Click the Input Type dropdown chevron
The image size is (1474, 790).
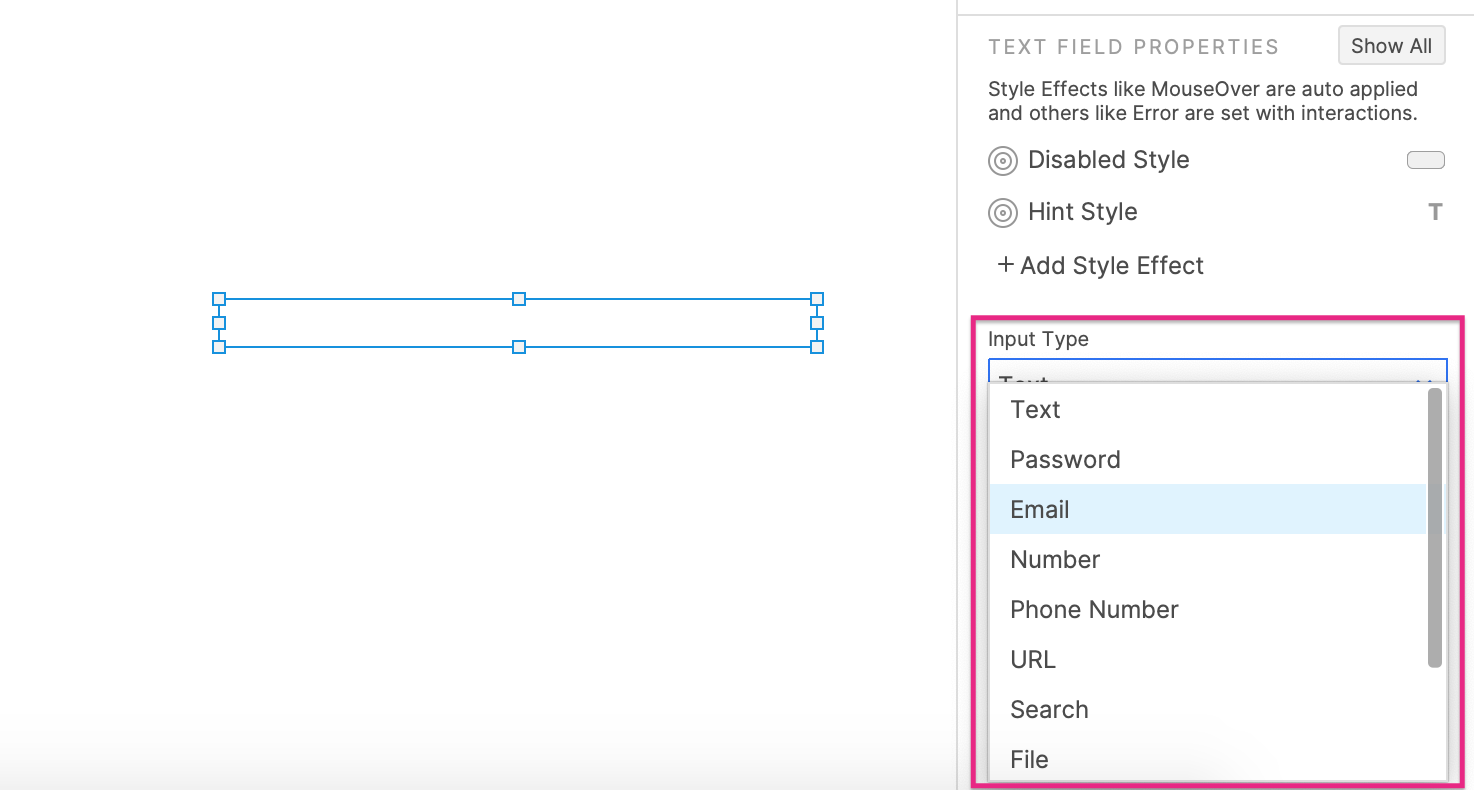pos(1428,381)
